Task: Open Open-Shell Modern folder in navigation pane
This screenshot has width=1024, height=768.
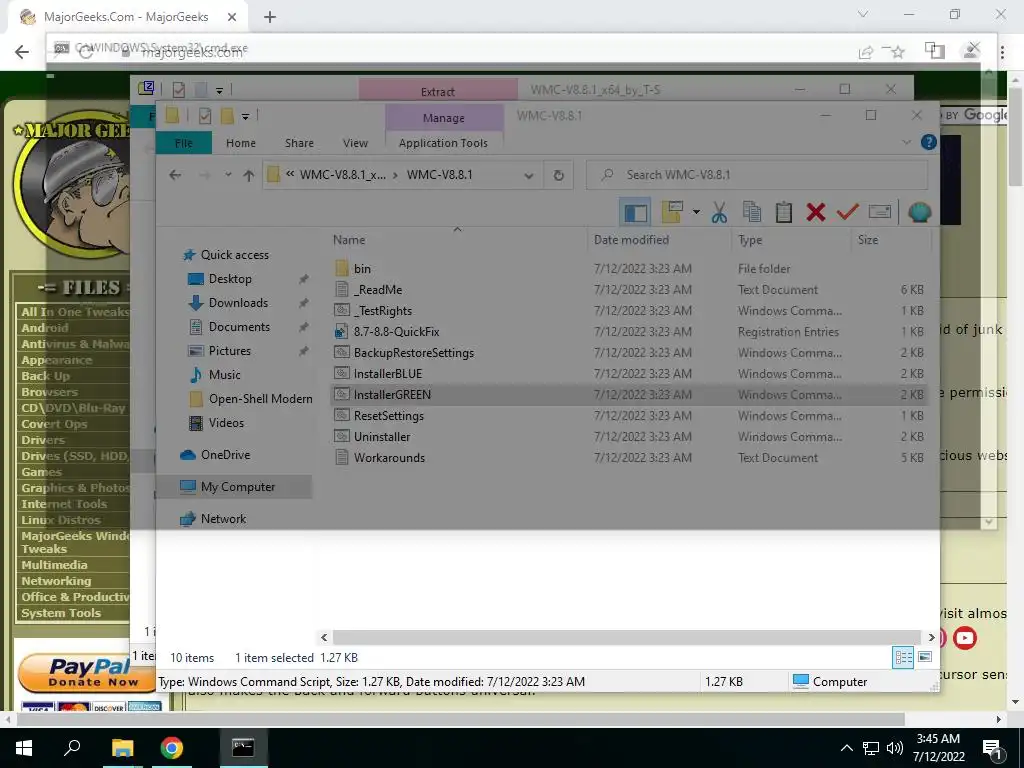Action: (x=261, y=399)
